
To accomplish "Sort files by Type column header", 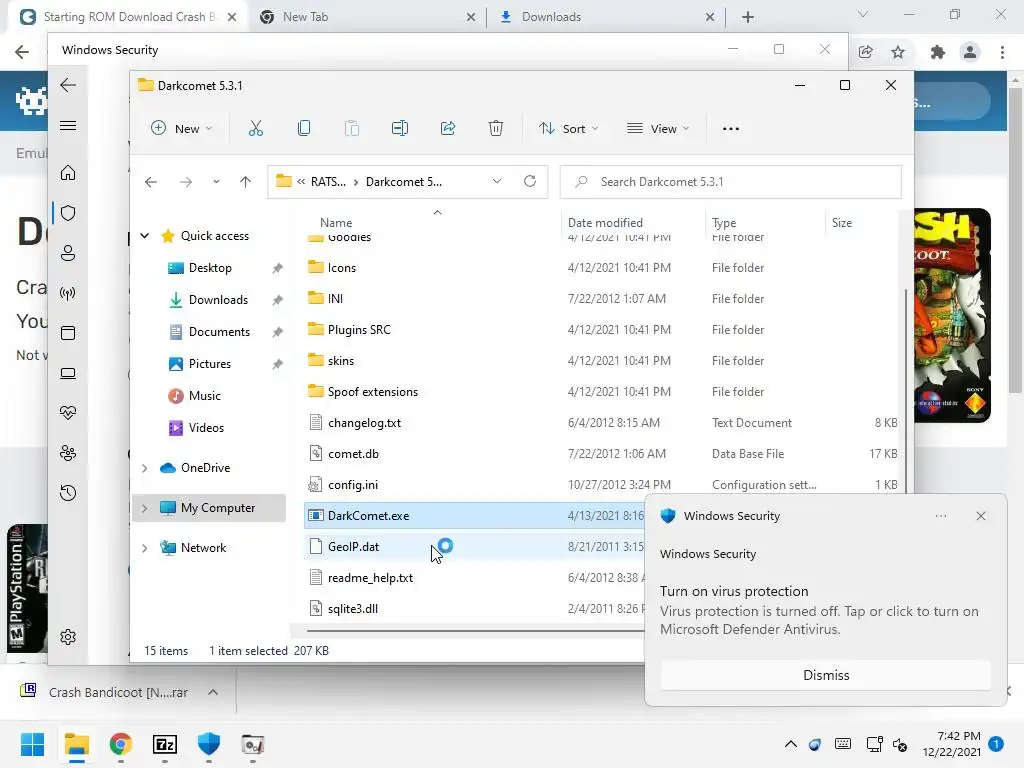I will [x=724, y=223].
